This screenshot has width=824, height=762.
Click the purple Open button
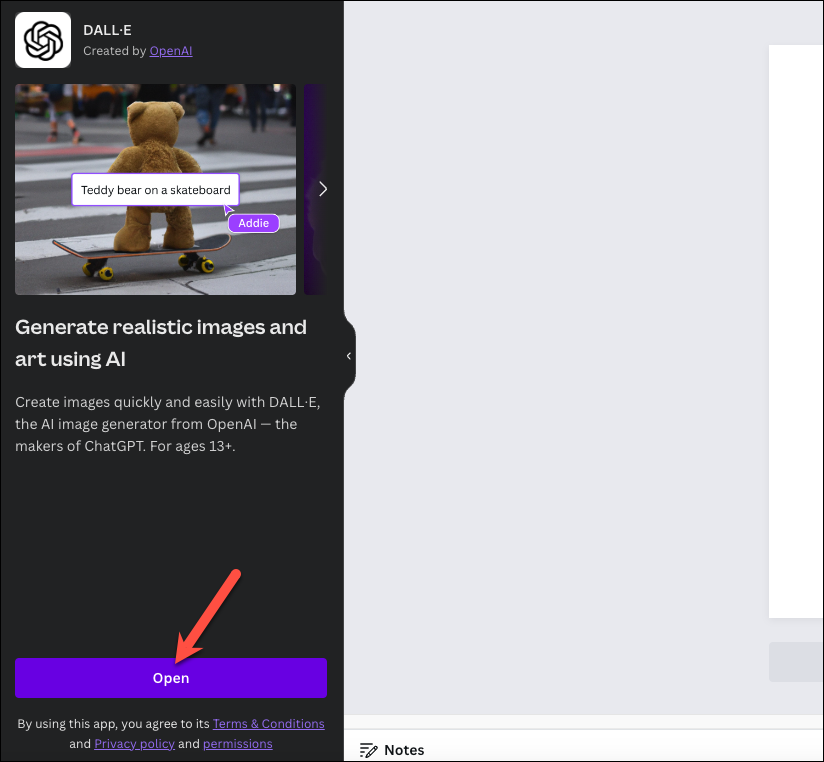171,678
